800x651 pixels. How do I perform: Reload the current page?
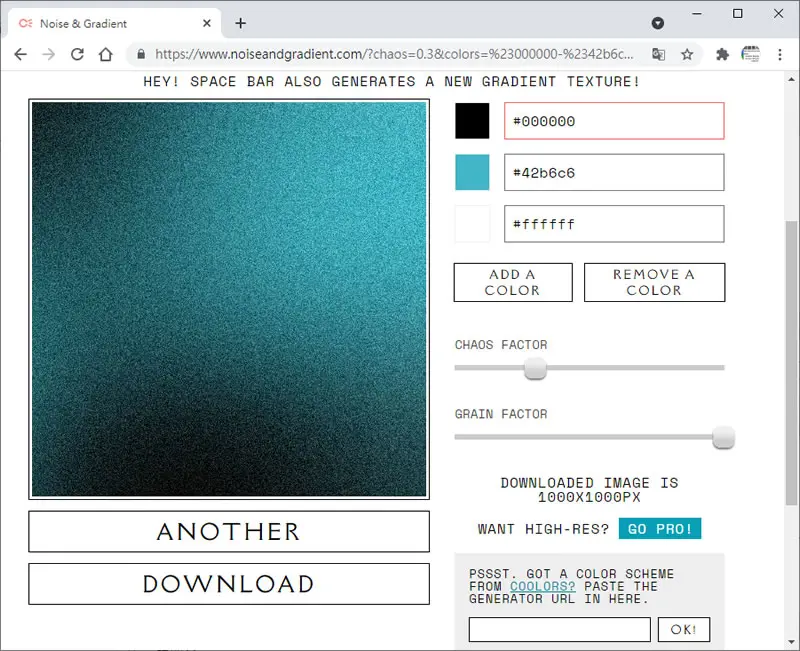point(77,54)
